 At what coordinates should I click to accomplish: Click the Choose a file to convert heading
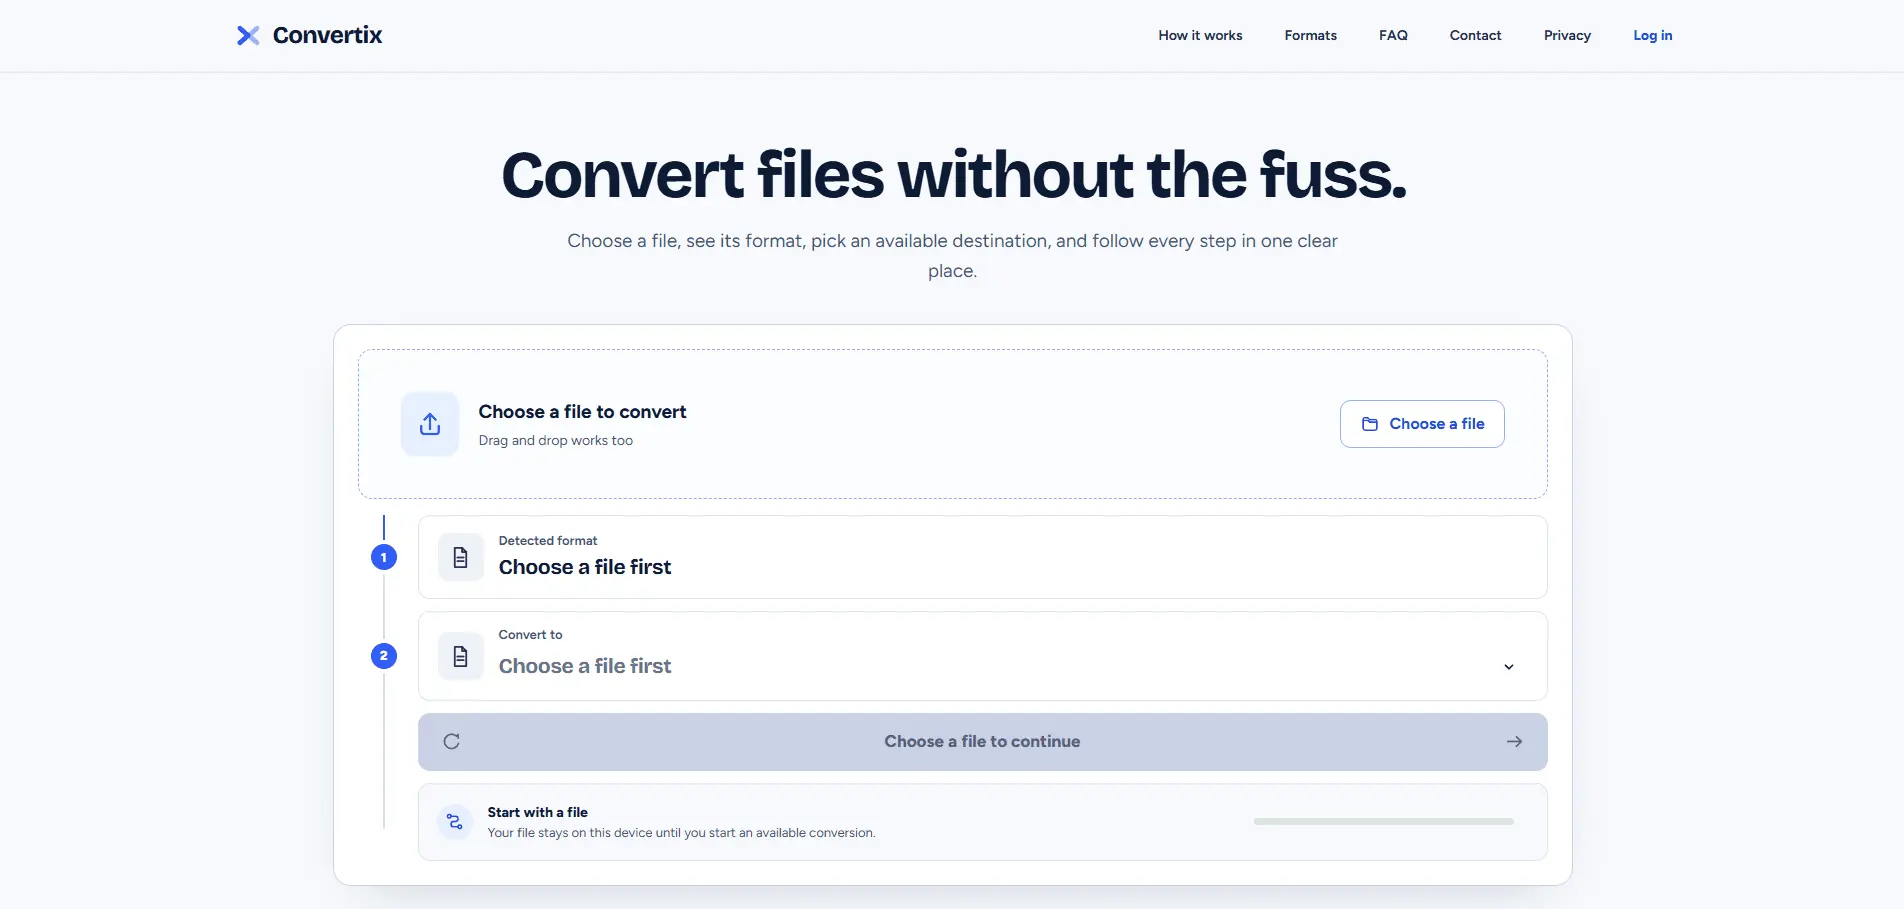click(582, 412)
